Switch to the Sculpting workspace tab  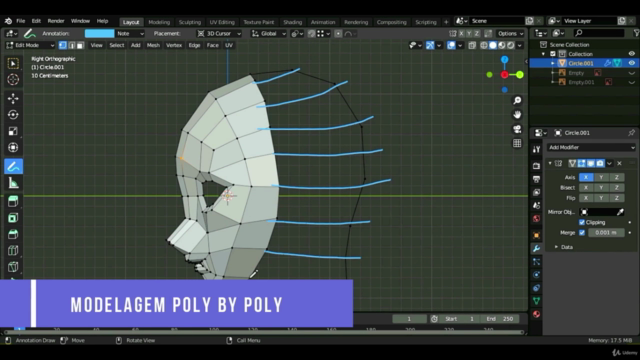tap(190, 22)
